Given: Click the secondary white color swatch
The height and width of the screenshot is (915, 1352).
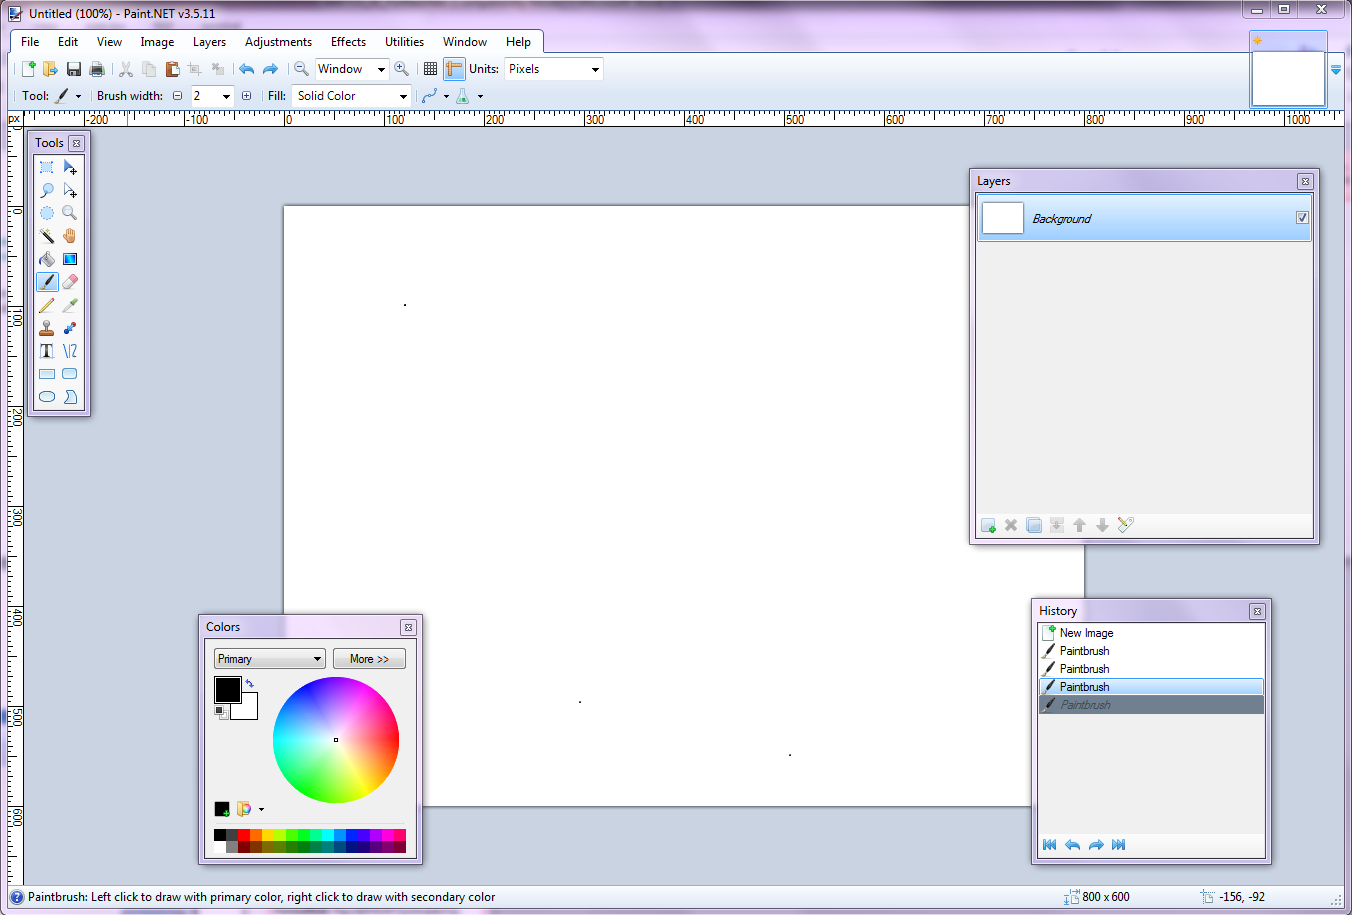Looking at the screenshot, I should (x=248, y=710).
